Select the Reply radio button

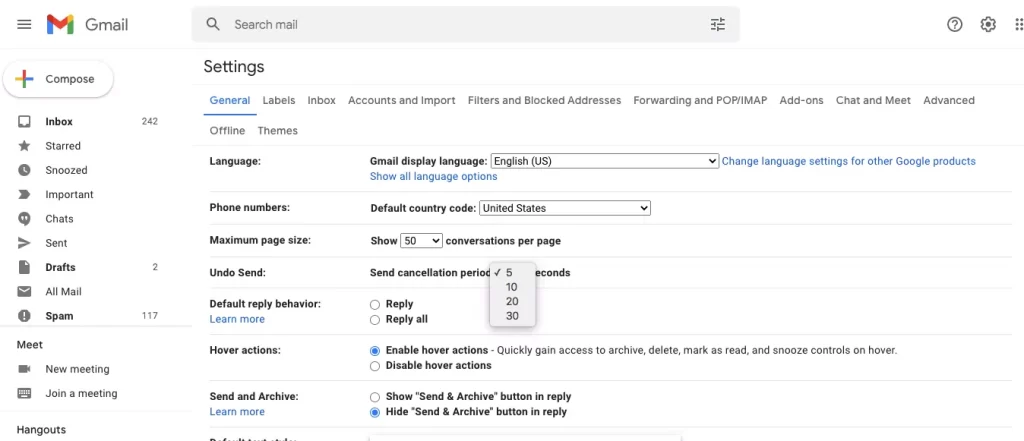(x=375, y=304)
